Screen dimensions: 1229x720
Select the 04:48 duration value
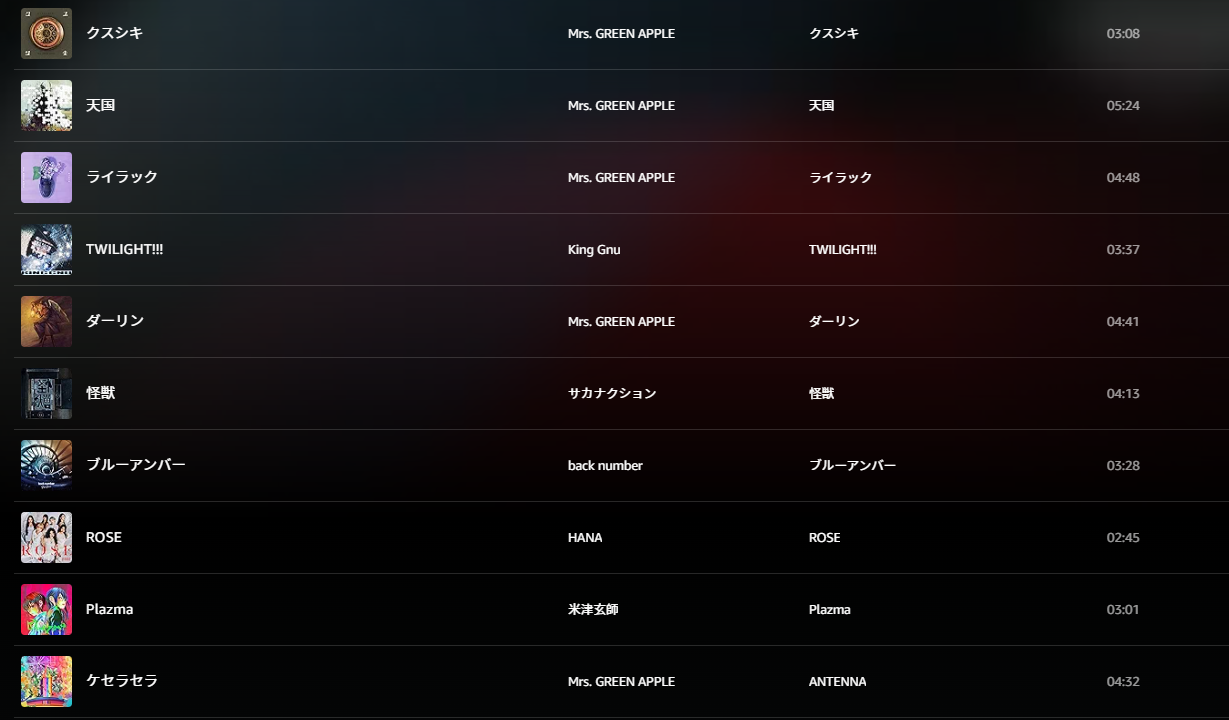(x=1123, y=177)
